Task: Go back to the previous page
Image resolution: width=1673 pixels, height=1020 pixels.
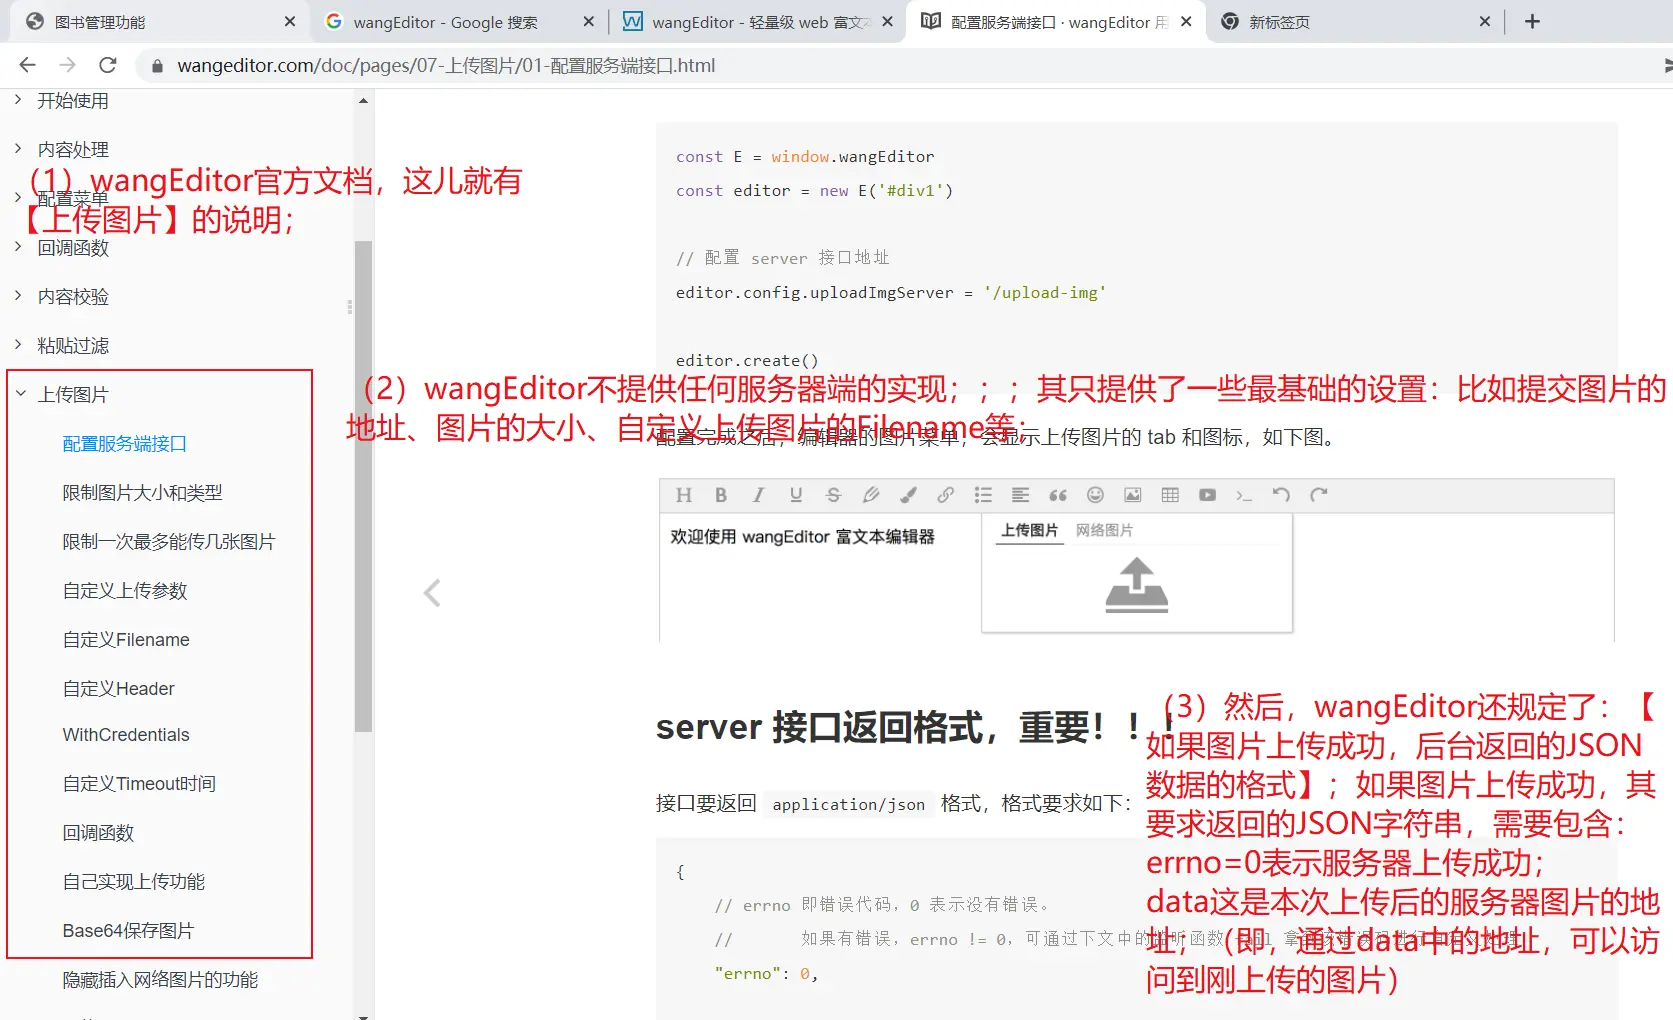Action: 27,65
